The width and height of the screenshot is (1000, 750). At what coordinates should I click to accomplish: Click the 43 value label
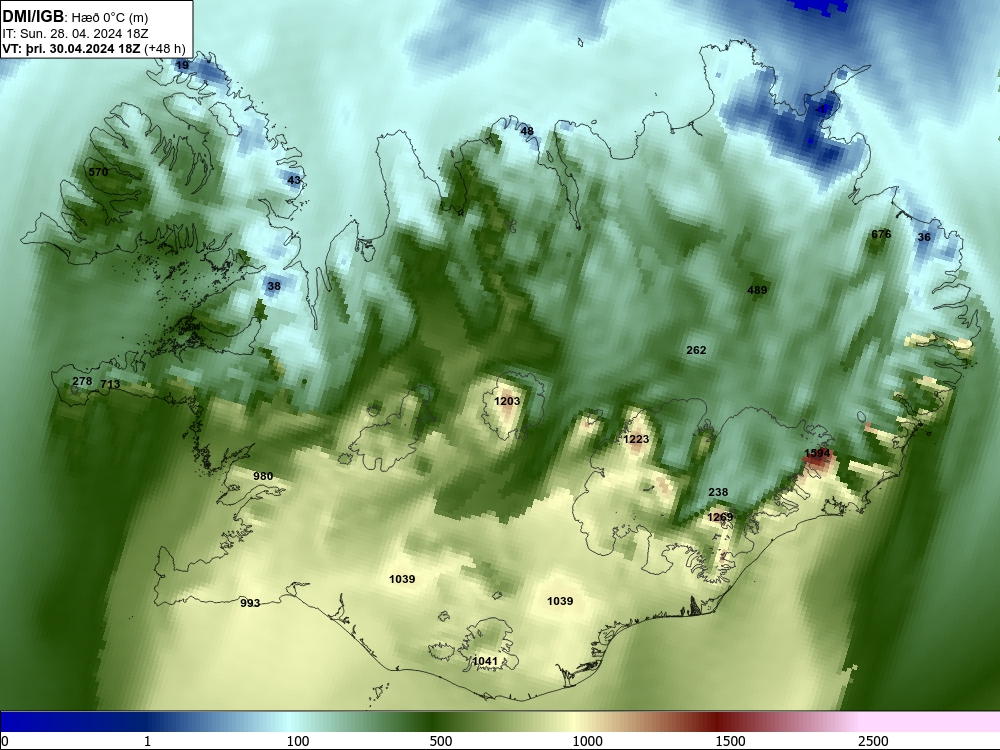(x=293, y=180)
